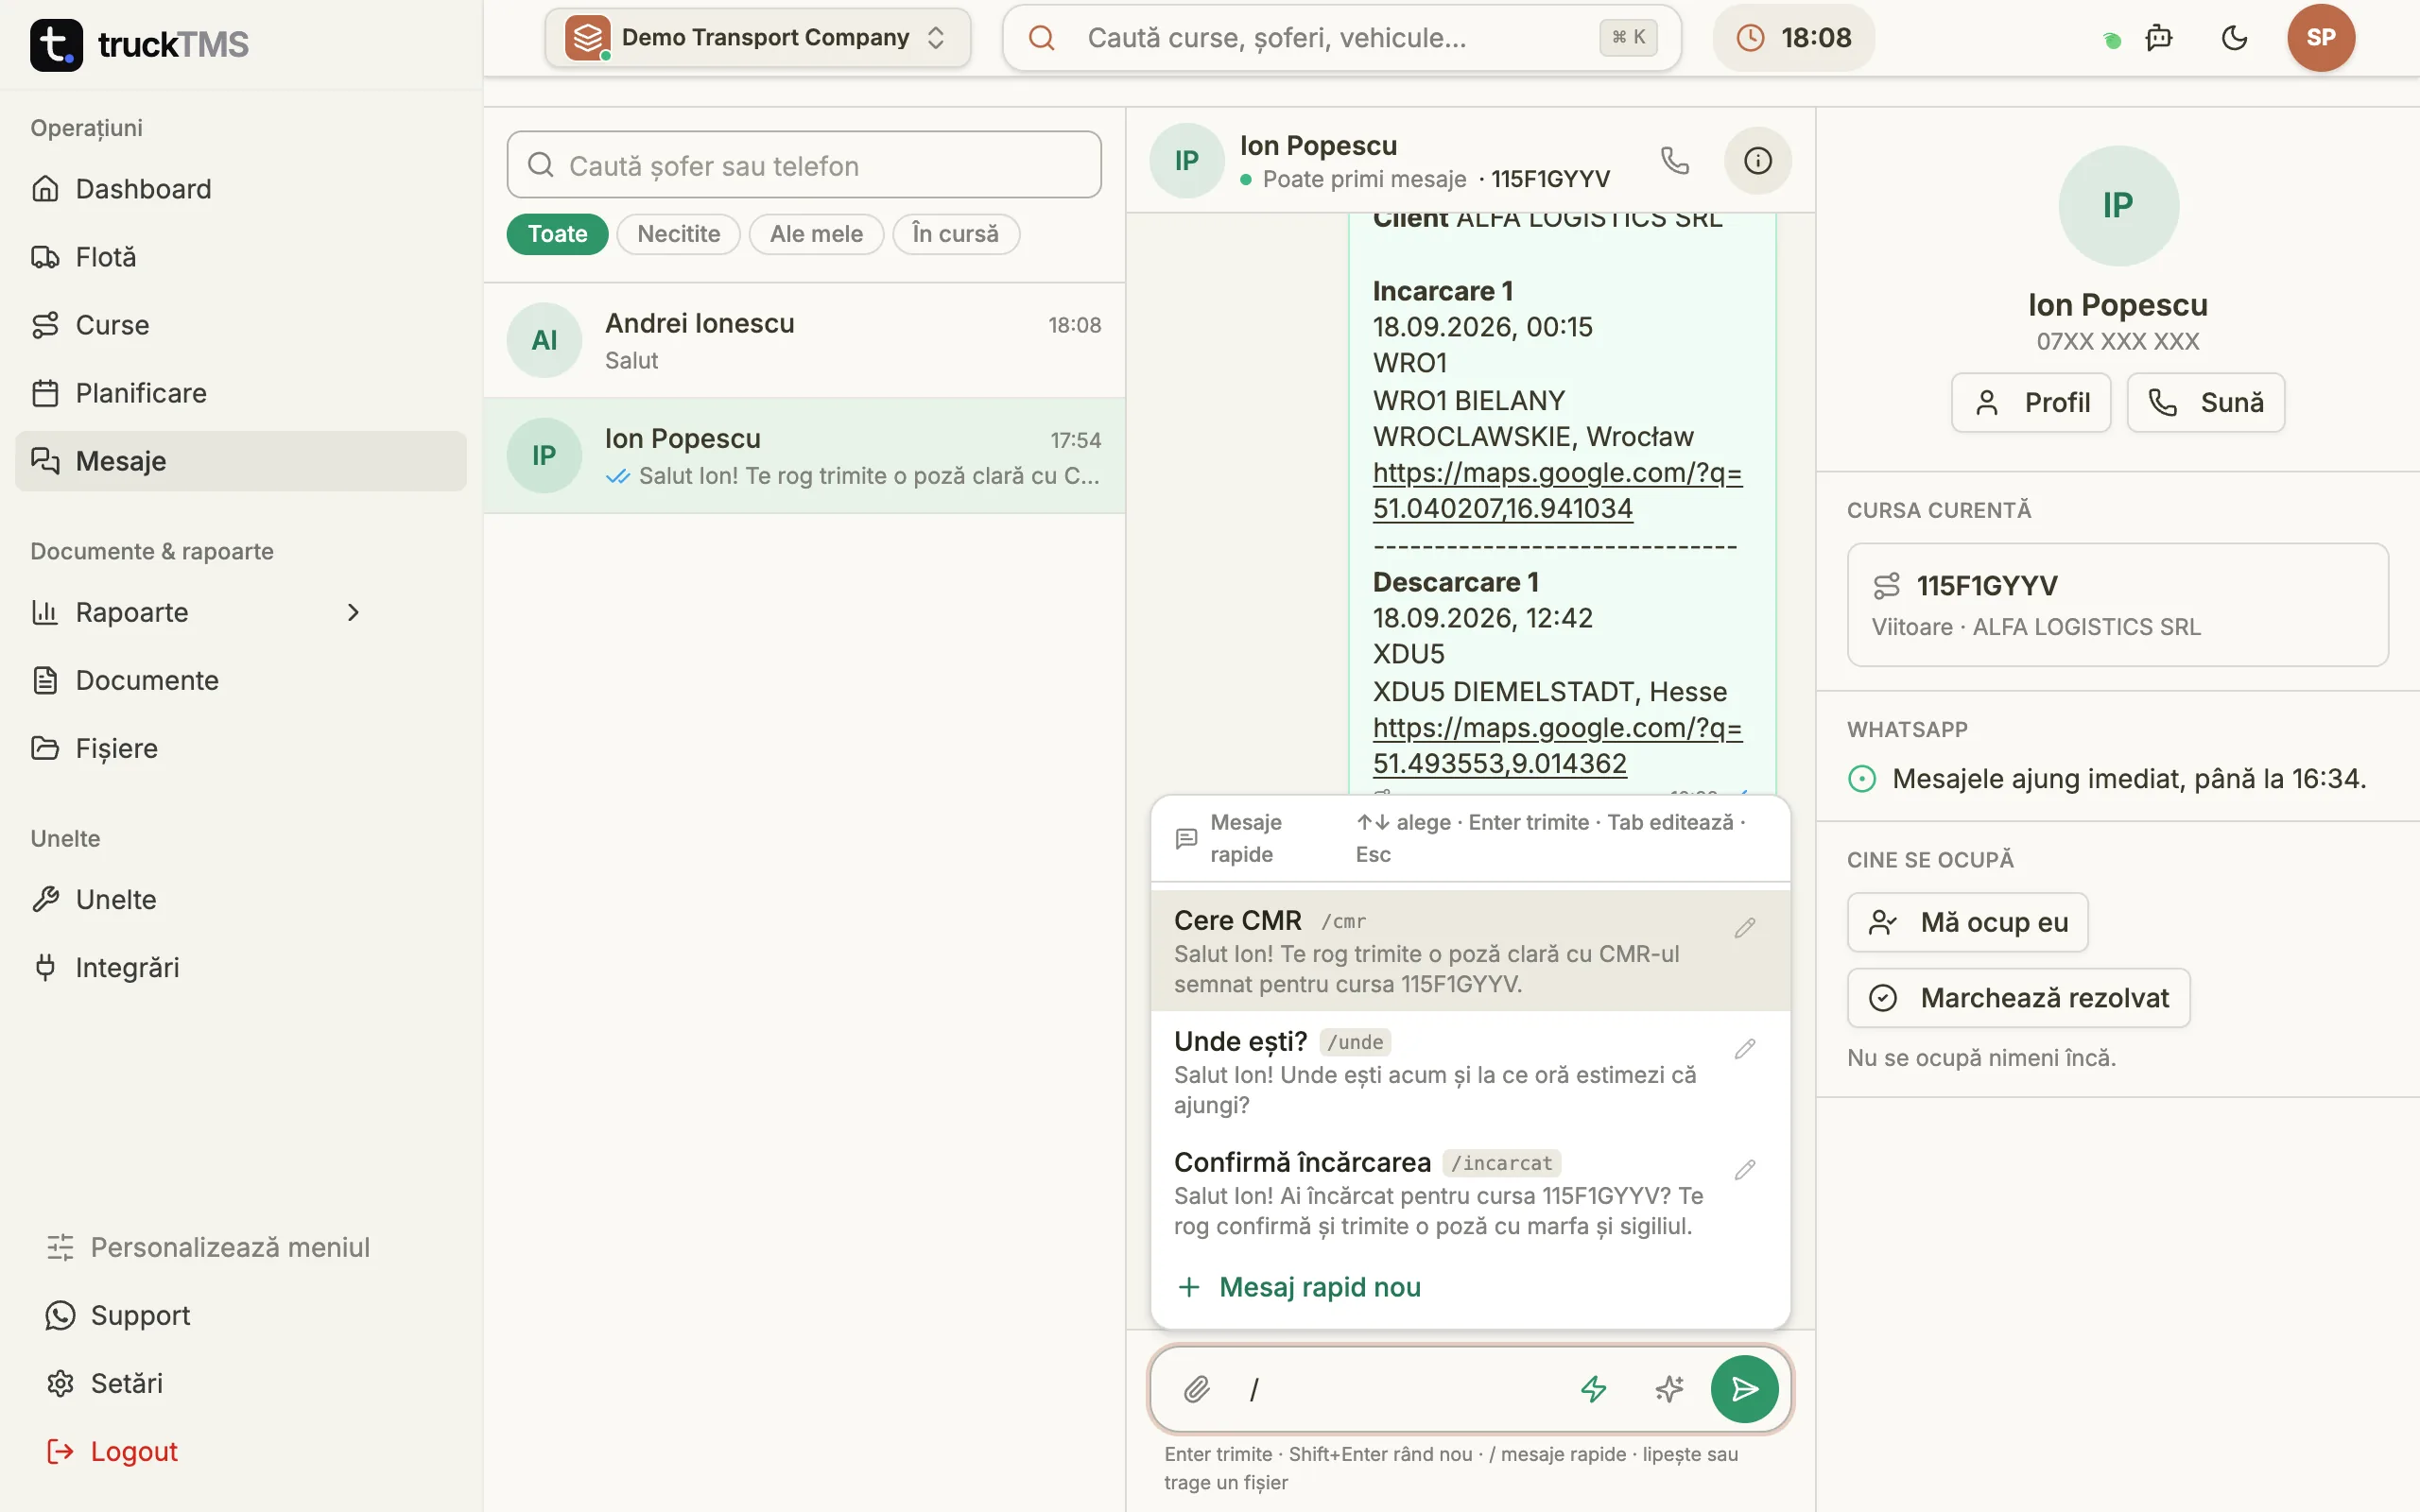Click the truckTMS logo icon
Viewport: 2420px width, 1512px height.
click(56, 44)
